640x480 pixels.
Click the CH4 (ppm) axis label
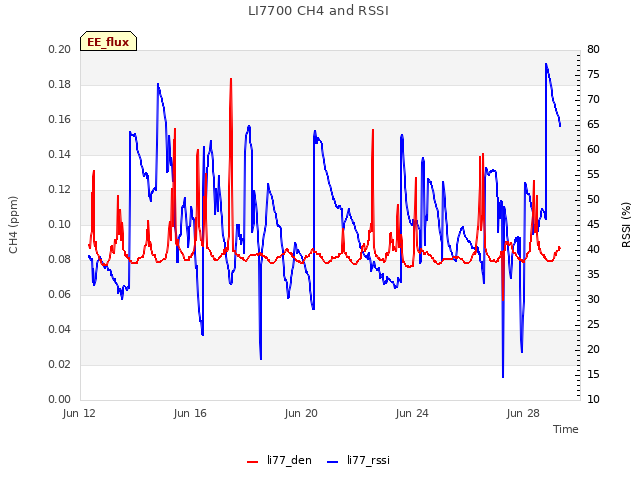click(13, 224)
